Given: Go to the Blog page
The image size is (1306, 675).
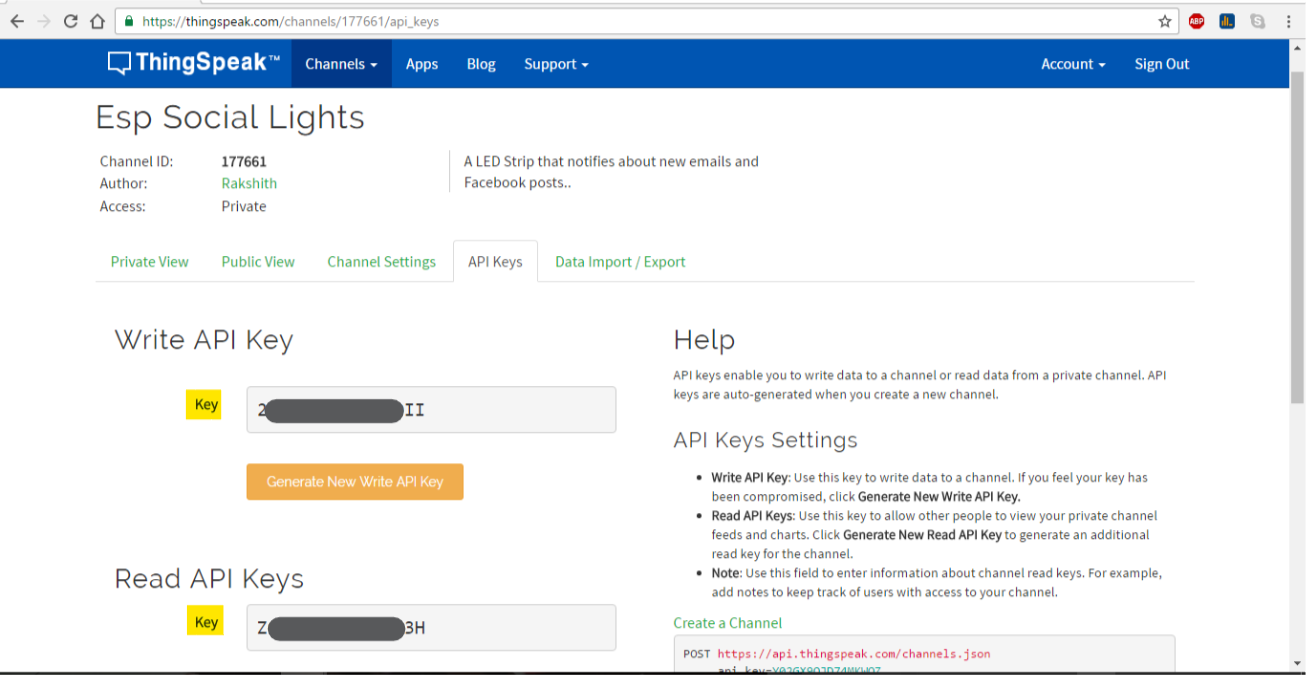Looking at the screenshot, I should [x=481, y=64].
